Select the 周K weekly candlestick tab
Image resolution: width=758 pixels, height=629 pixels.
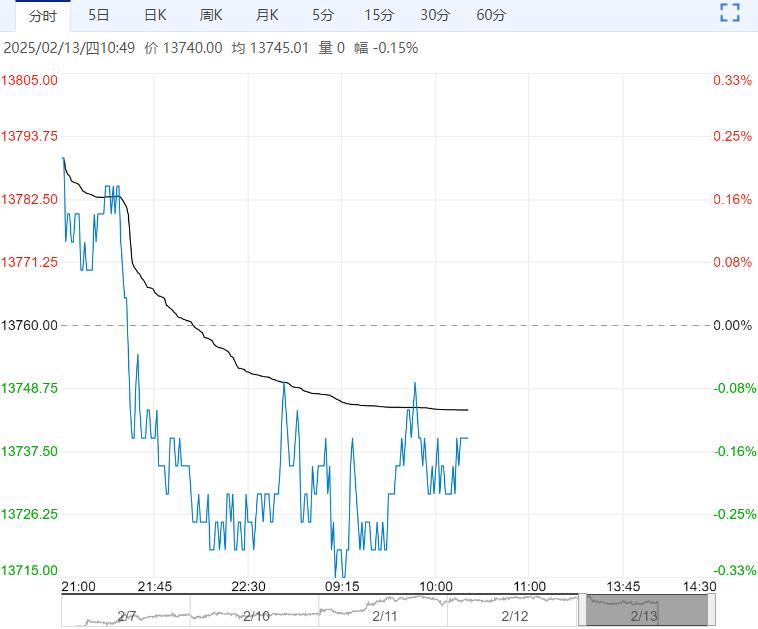(x=211, y=15)
